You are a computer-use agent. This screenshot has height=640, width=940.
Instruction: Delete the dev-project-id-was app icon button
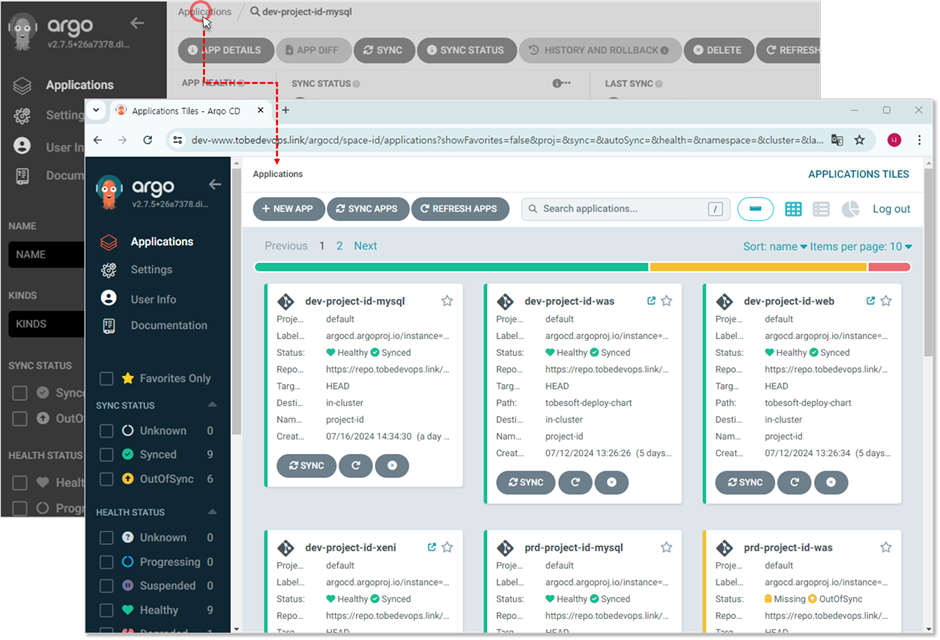pos(611,482)
